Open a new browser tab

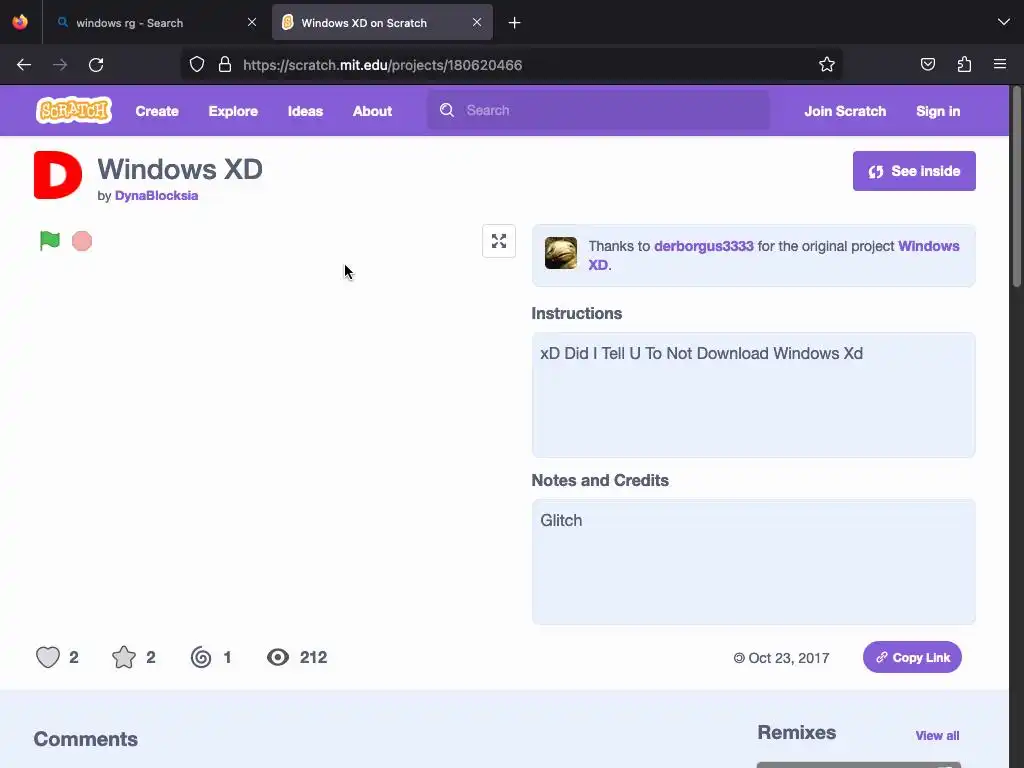[515, 23]
